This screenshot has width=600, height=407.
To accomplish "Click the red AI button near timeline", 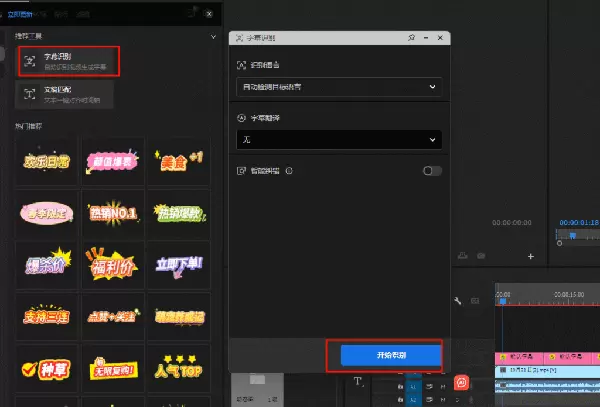I will 462,382.
